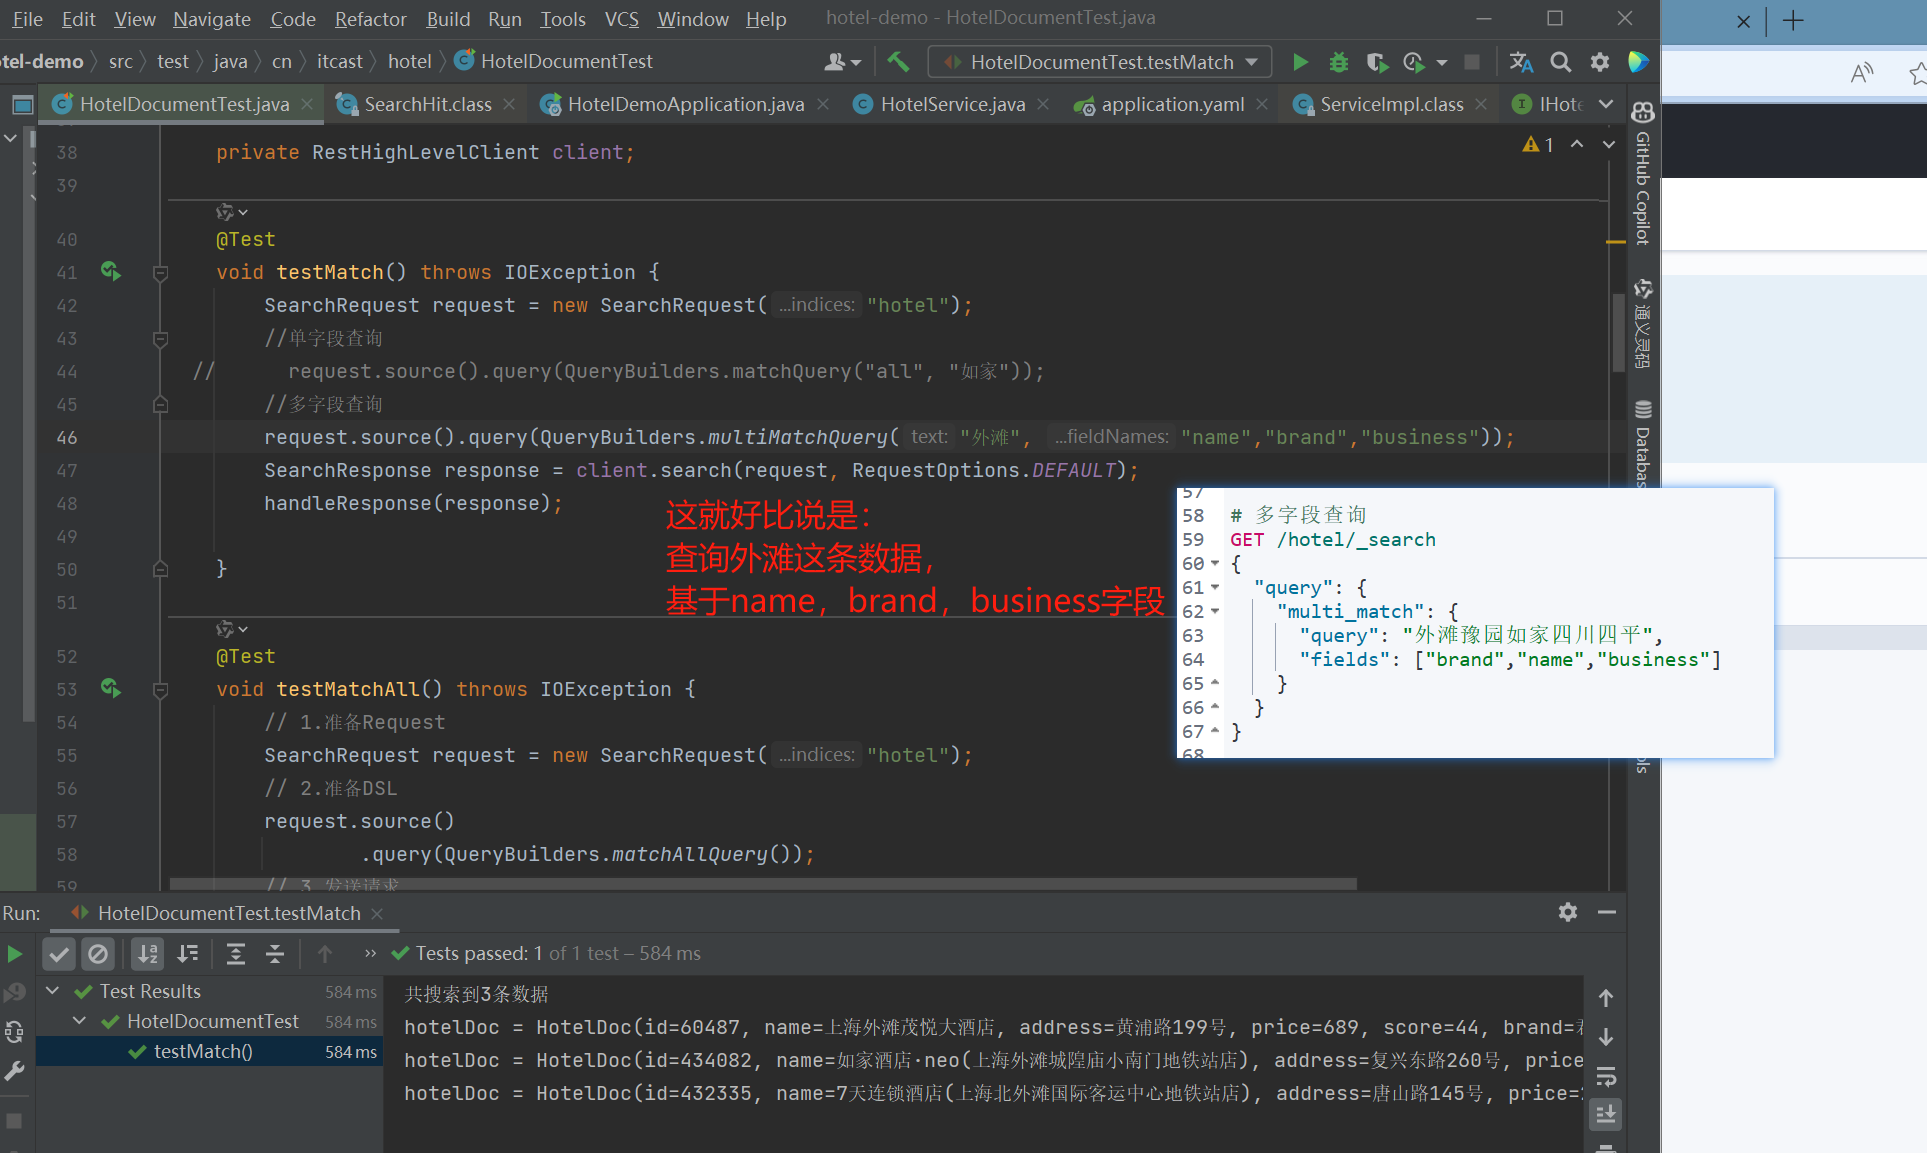Toggle Show Ignored tests button

[98, 954]
